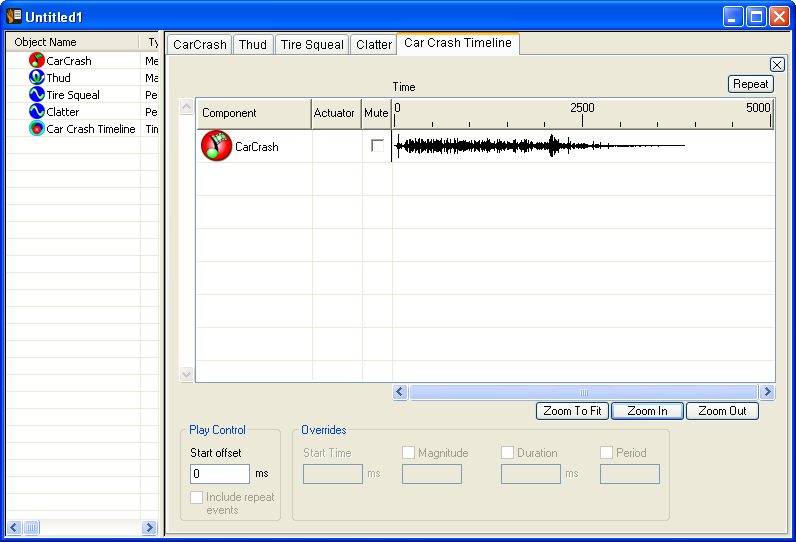Check Include repeat events option

tap(196, 497)
